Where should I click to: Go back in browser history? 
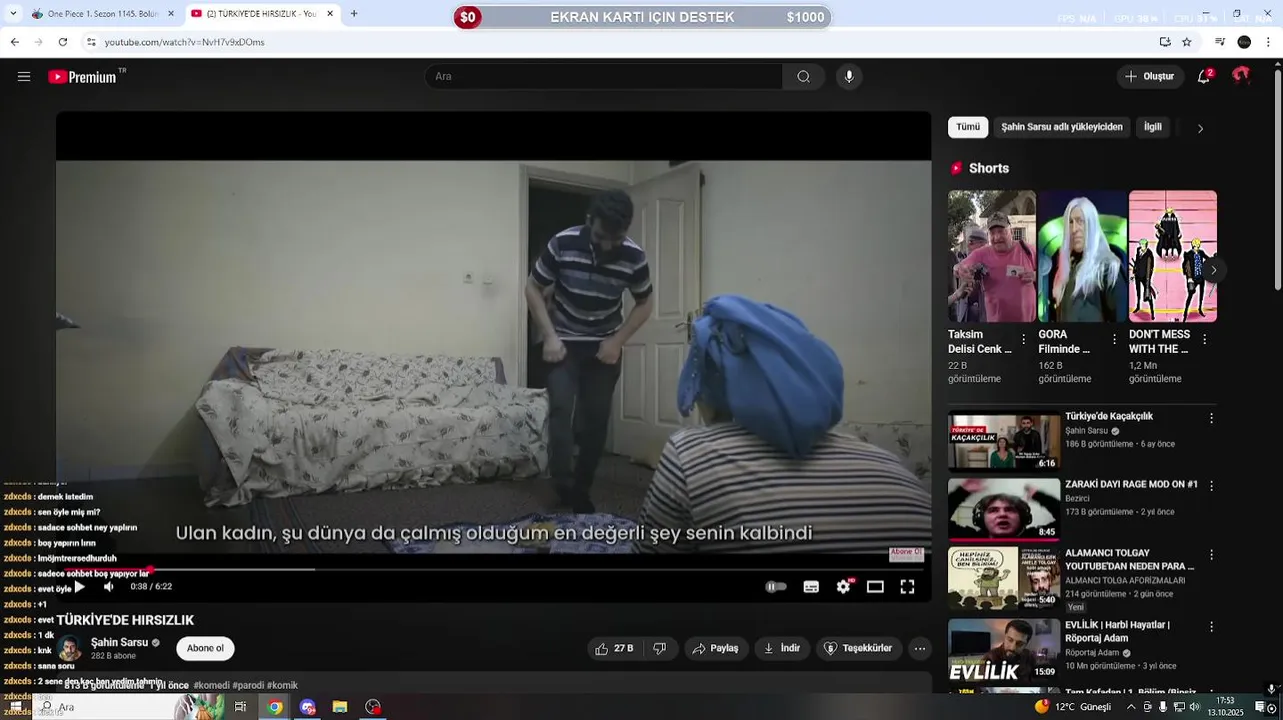tap(14, 42)
